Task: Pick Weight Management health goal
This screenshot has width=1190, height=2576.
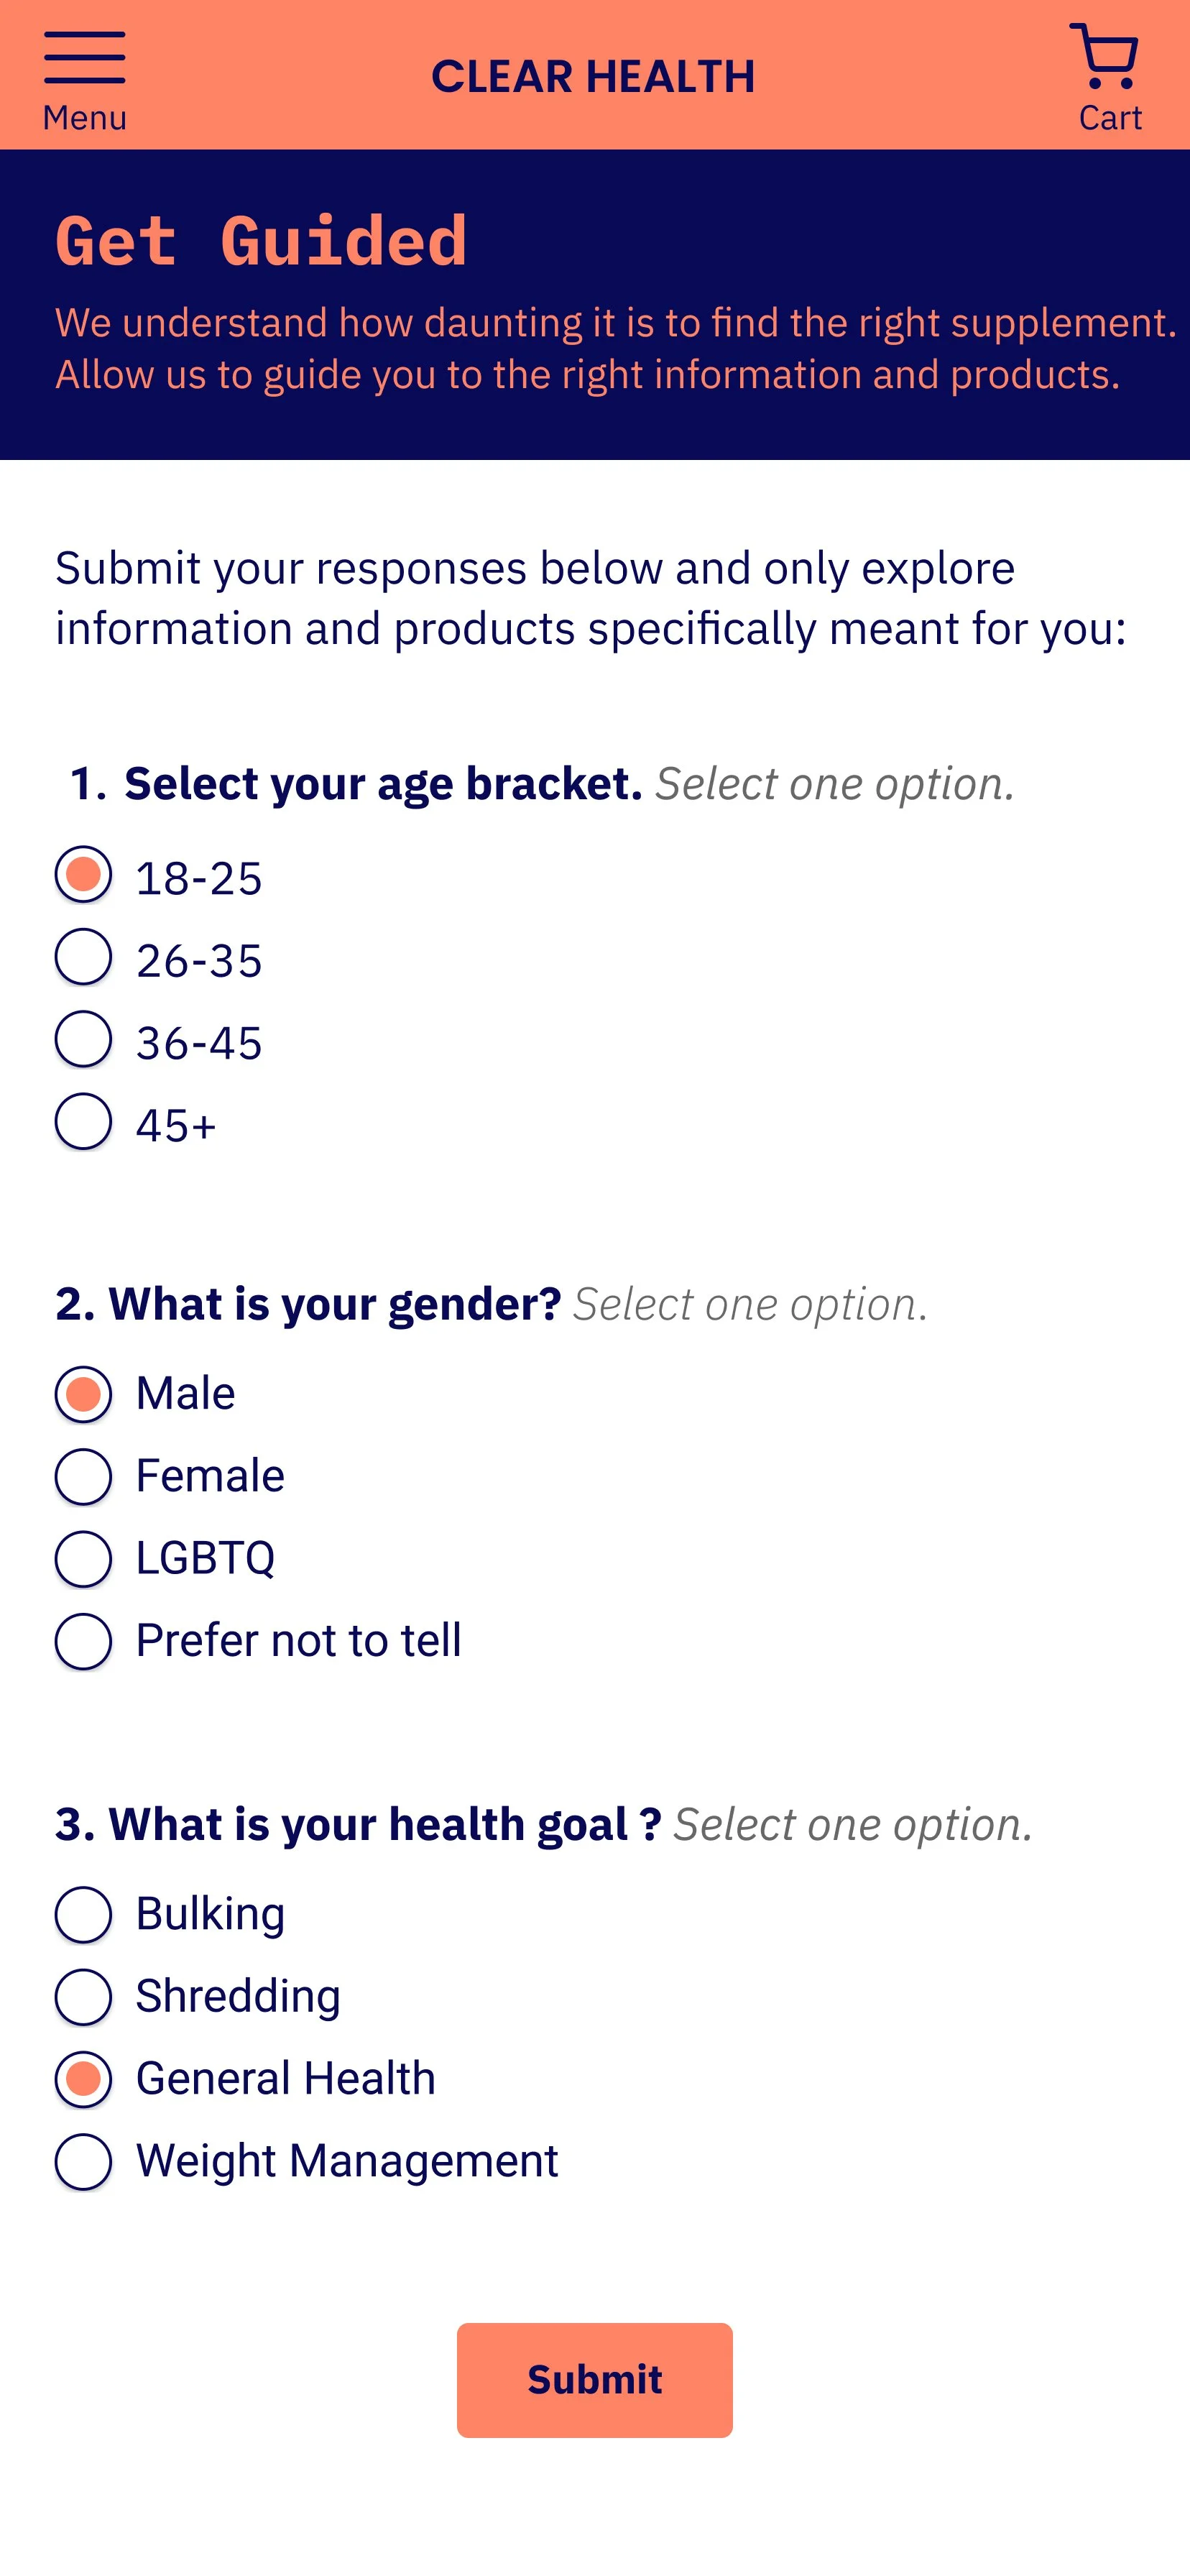Action: (x=83, y=2162)
